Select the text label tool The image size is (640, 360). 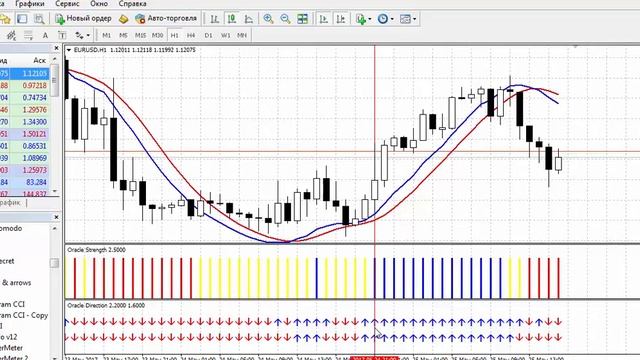pyautogui.click(x=62, y=36)
